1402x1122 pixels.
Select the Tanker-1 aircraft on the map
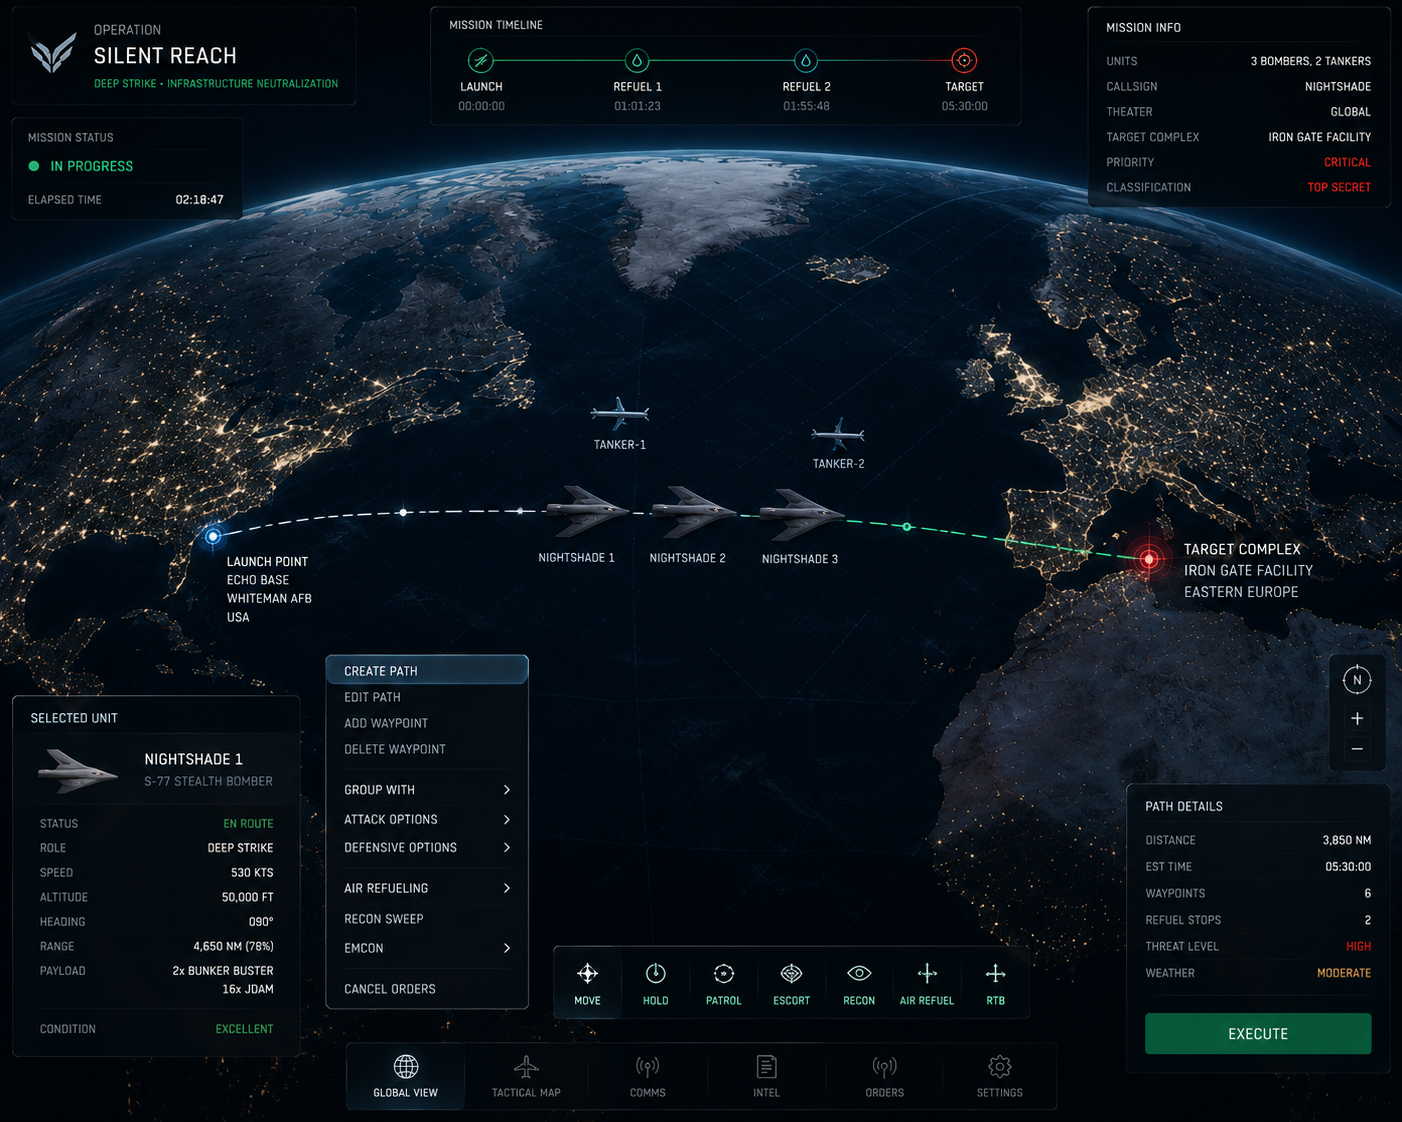point(620,413)
